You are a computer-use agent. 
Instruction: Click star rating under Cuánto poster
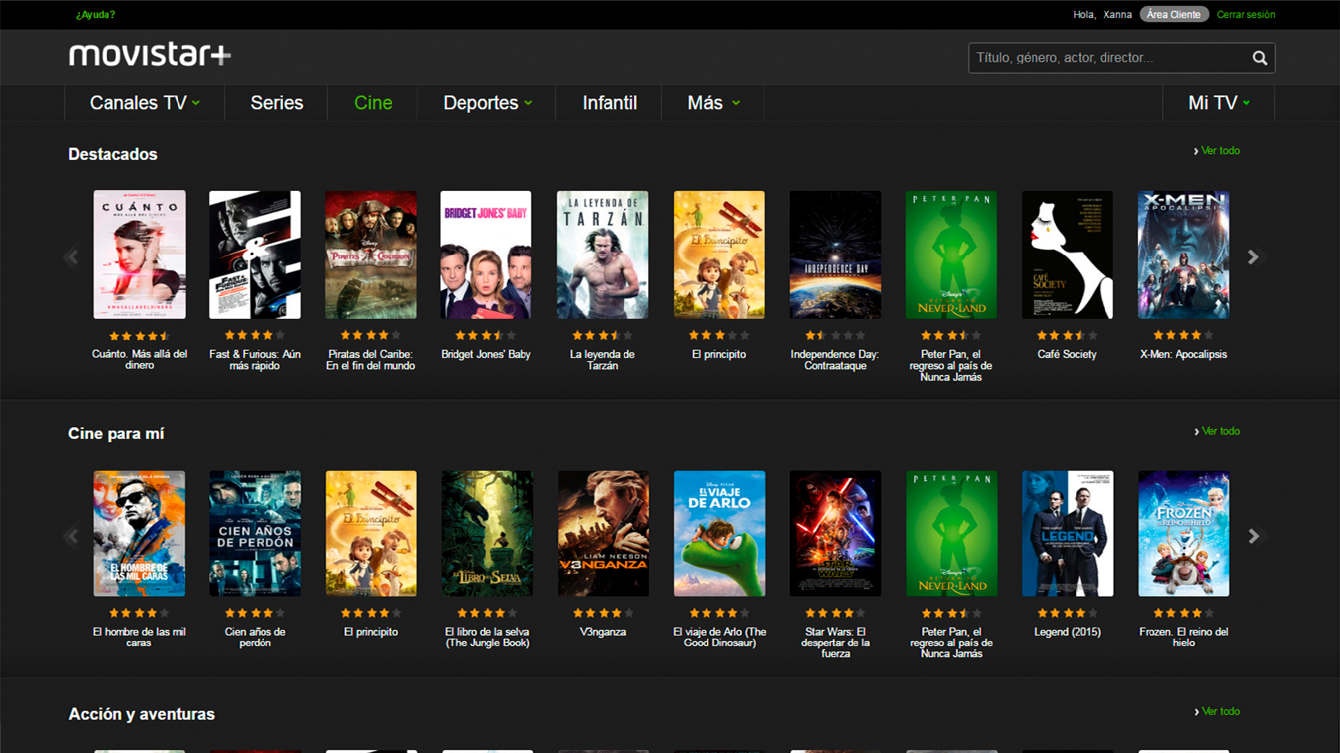pyautogui.click(x=139, y=336)
